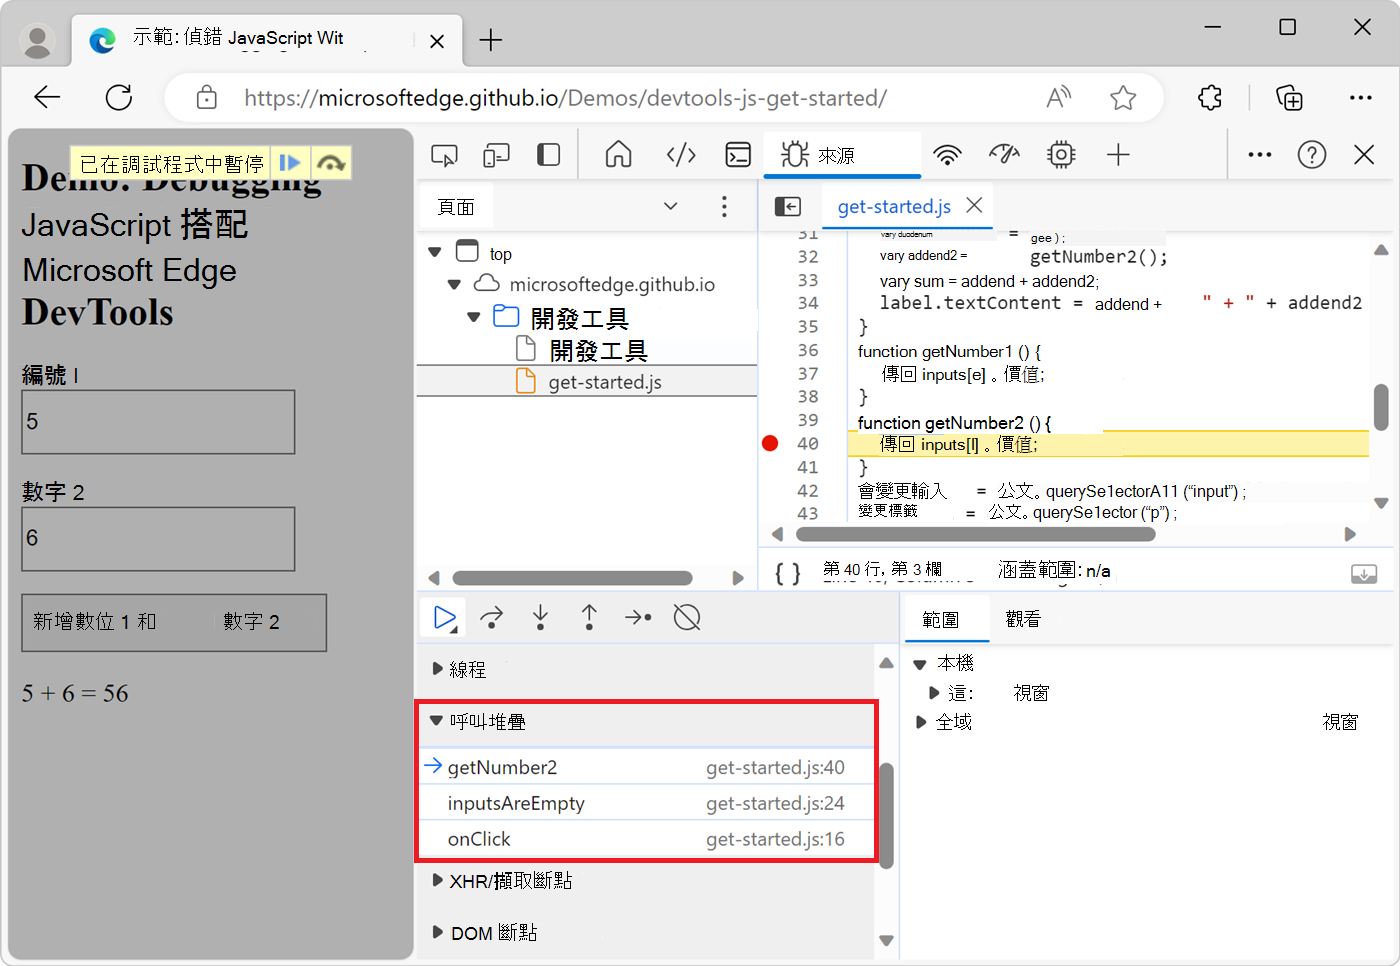
Task: Select get-started.js in file tree
Action: pos(587,382)
